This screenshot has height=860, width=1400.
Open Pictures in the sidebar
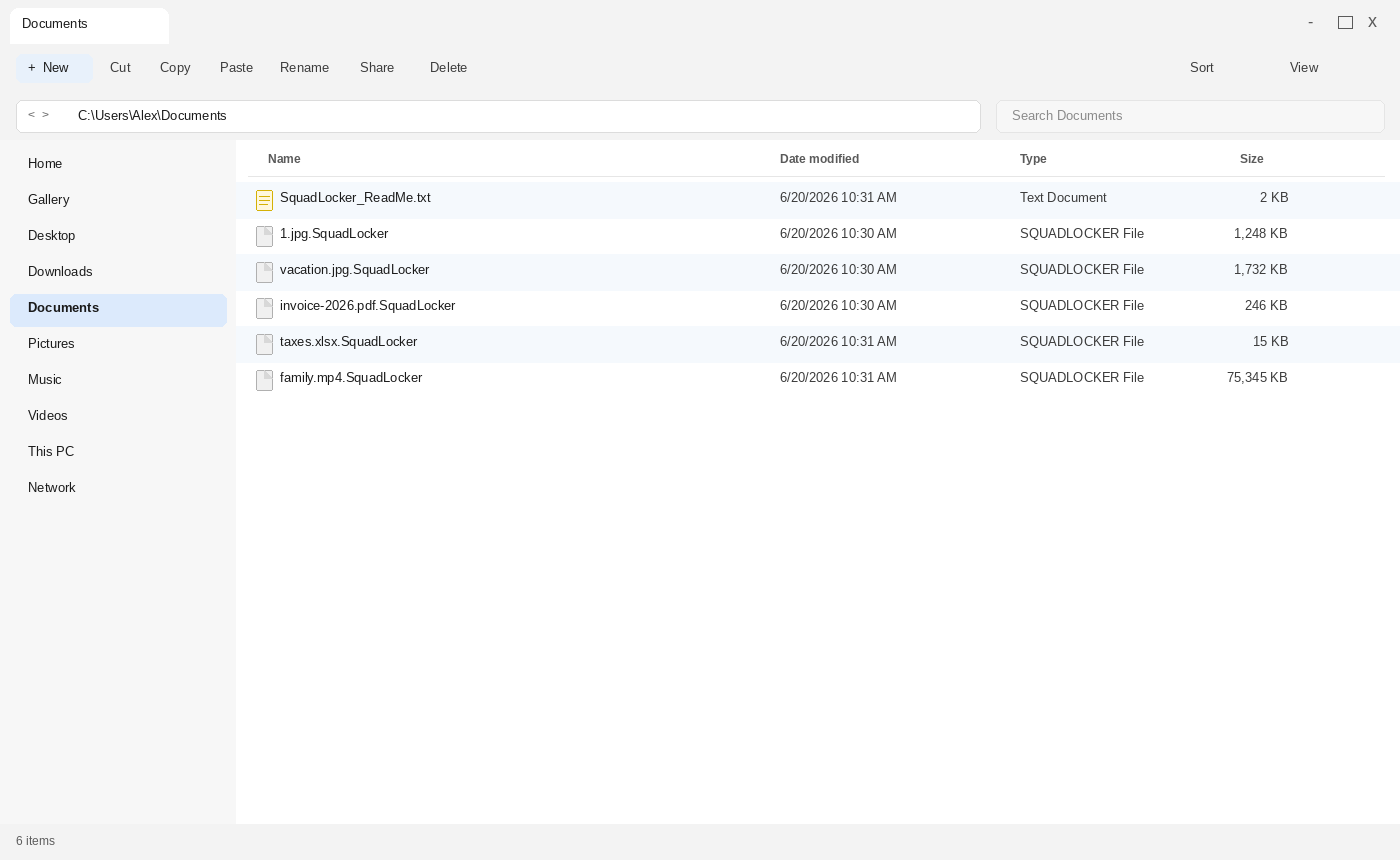pyautogui.click(x=118, y=344)
